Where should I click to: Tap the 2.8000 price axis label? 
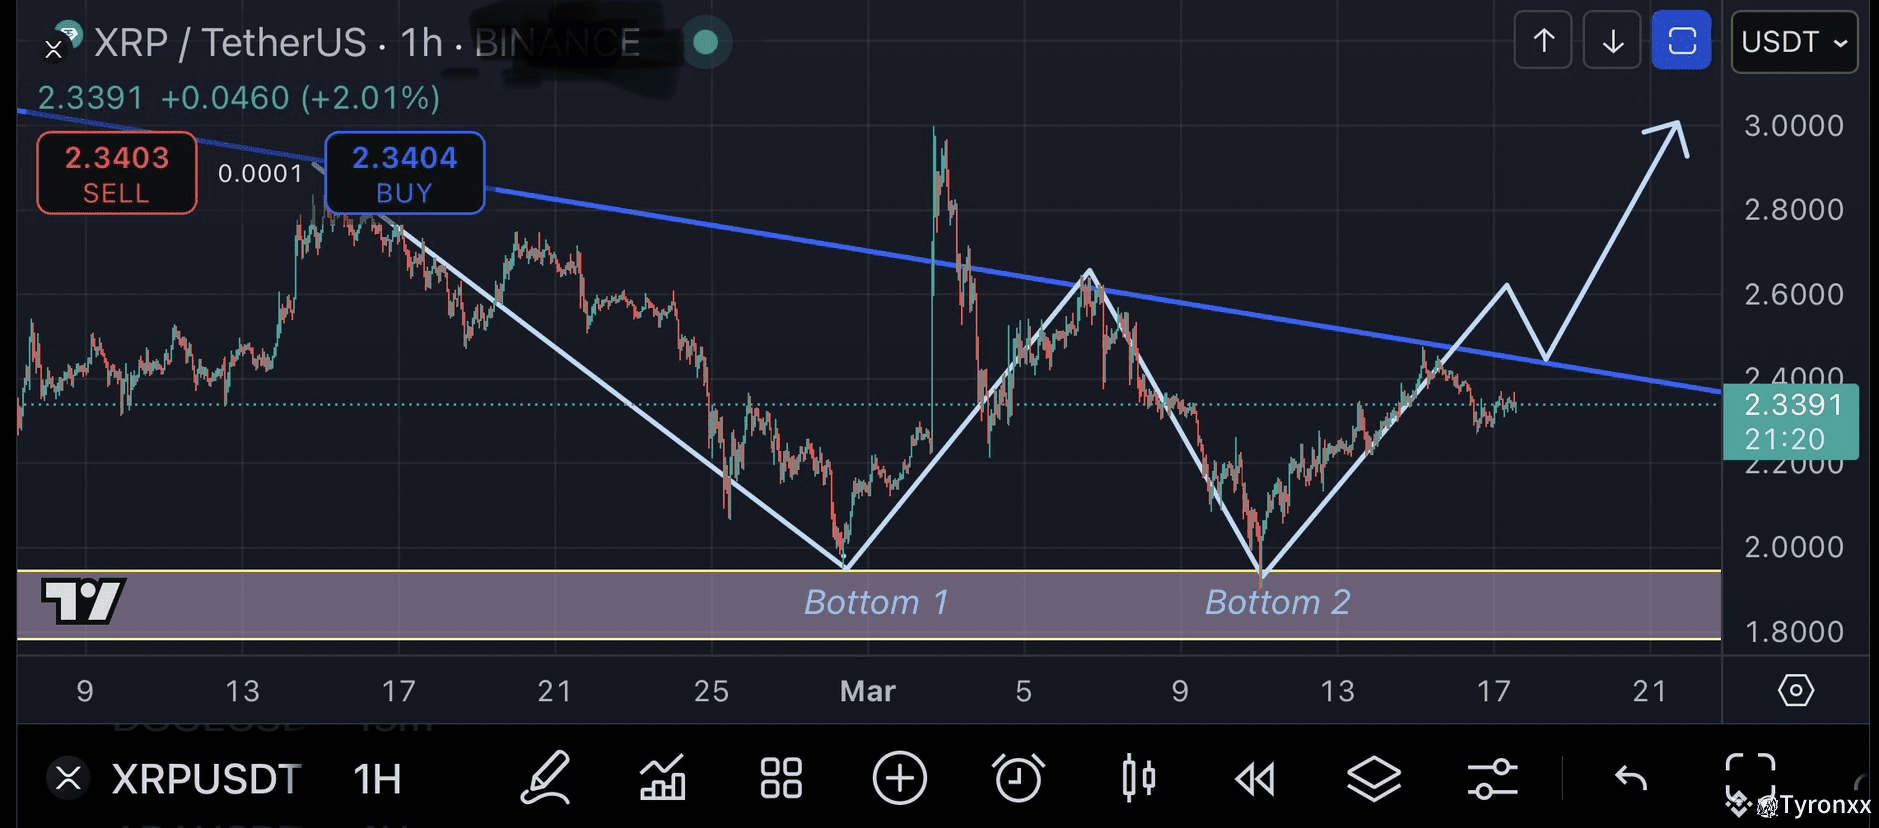[x=1794, y=210]
